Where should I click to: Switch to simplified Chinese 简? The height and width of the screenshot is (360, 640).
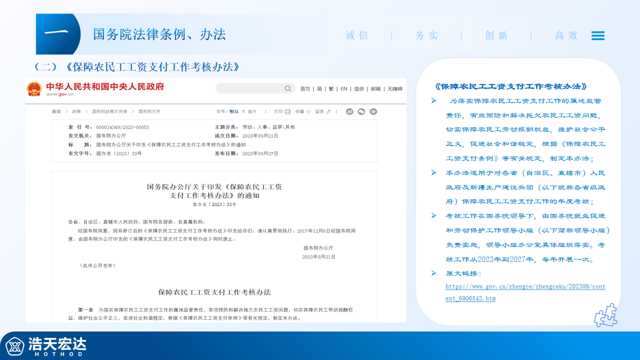tap(319, 89)
